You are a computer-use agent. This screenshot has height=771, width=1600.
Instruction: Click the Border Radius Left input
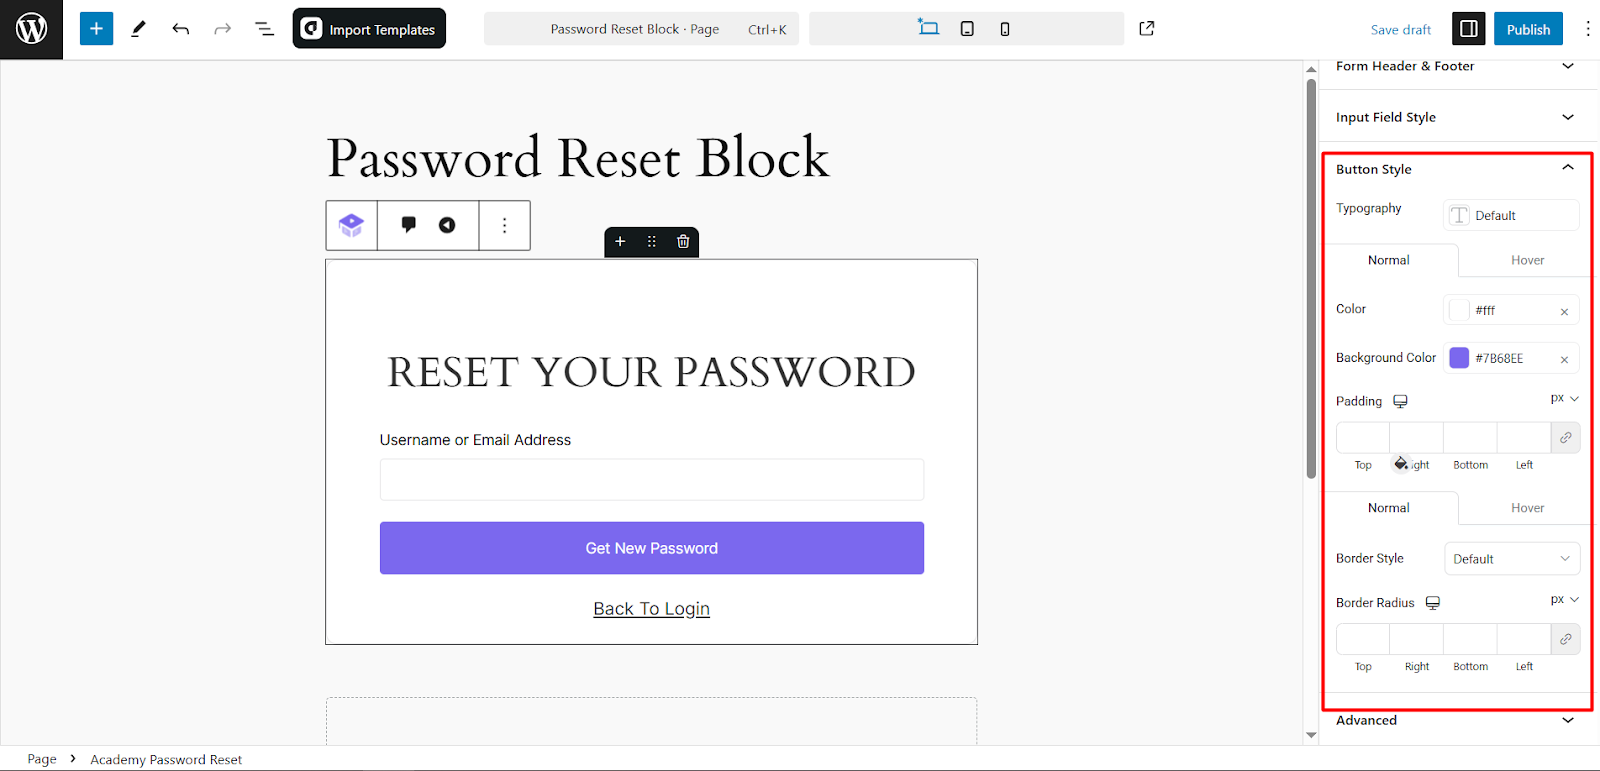pyautogui.click(x=1524, y=639)
